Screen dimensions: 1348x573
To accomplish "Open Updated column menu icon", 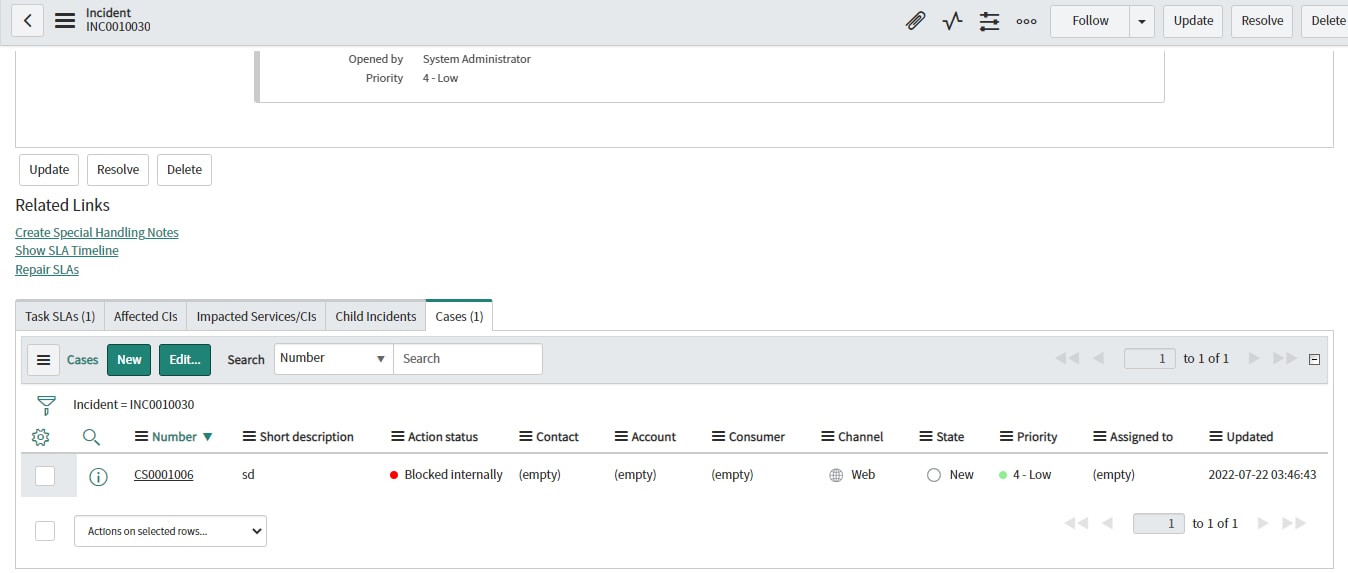I will pos(1217,437).
